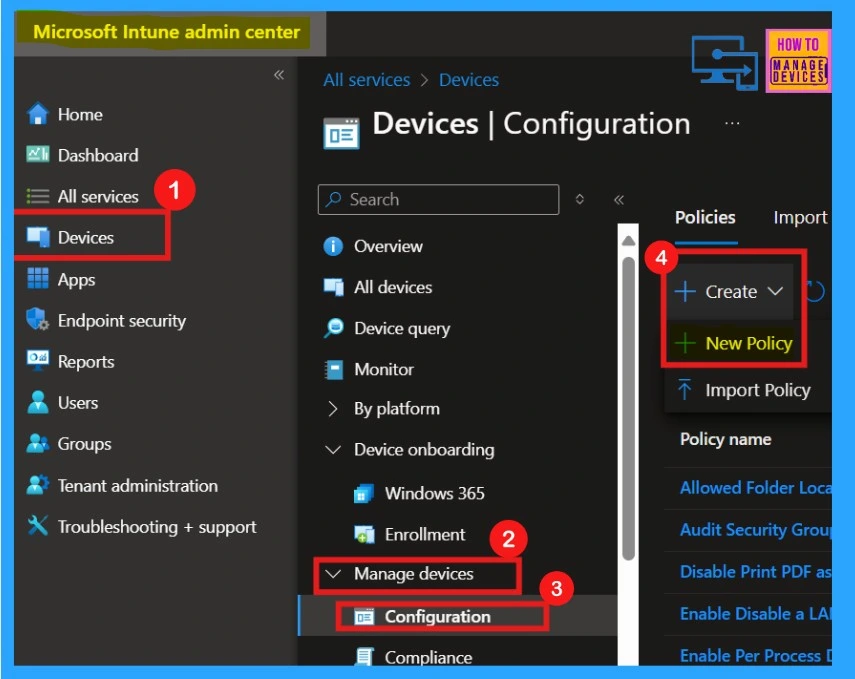Click the Dashboard chart icon

[x=38, y=155]
